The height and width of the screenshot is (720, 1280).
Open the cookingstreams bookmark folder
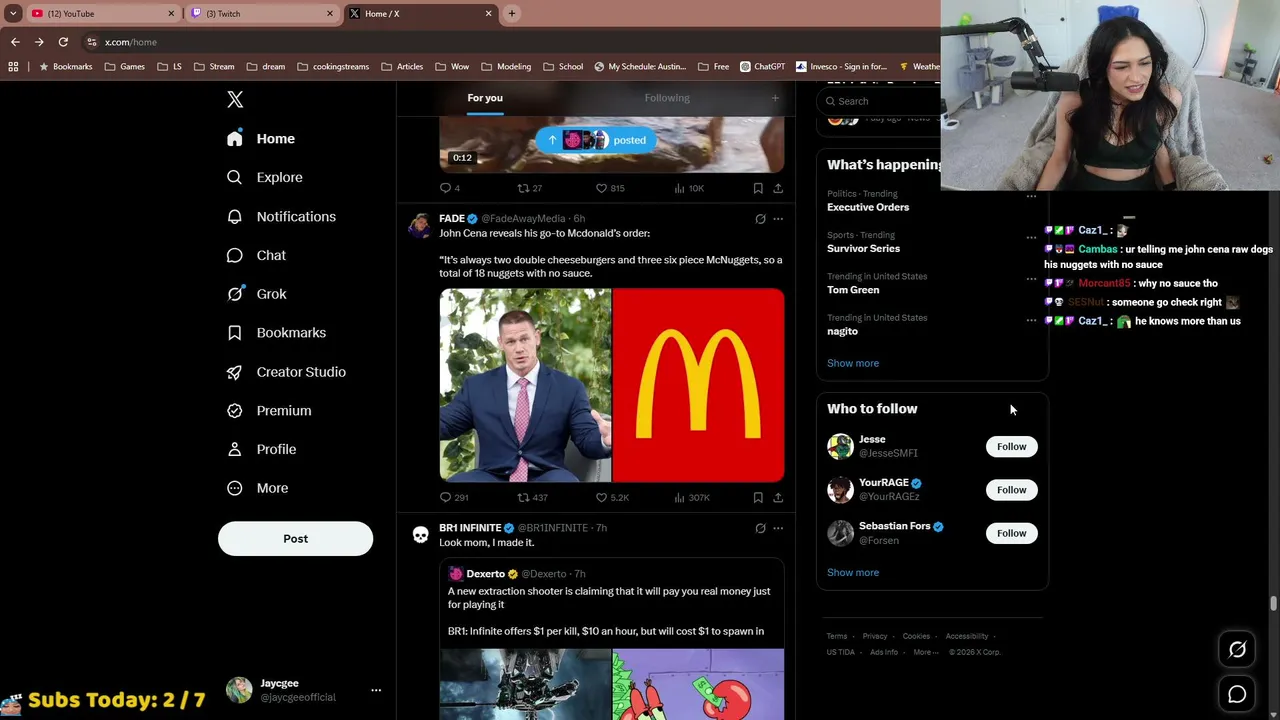333,67
